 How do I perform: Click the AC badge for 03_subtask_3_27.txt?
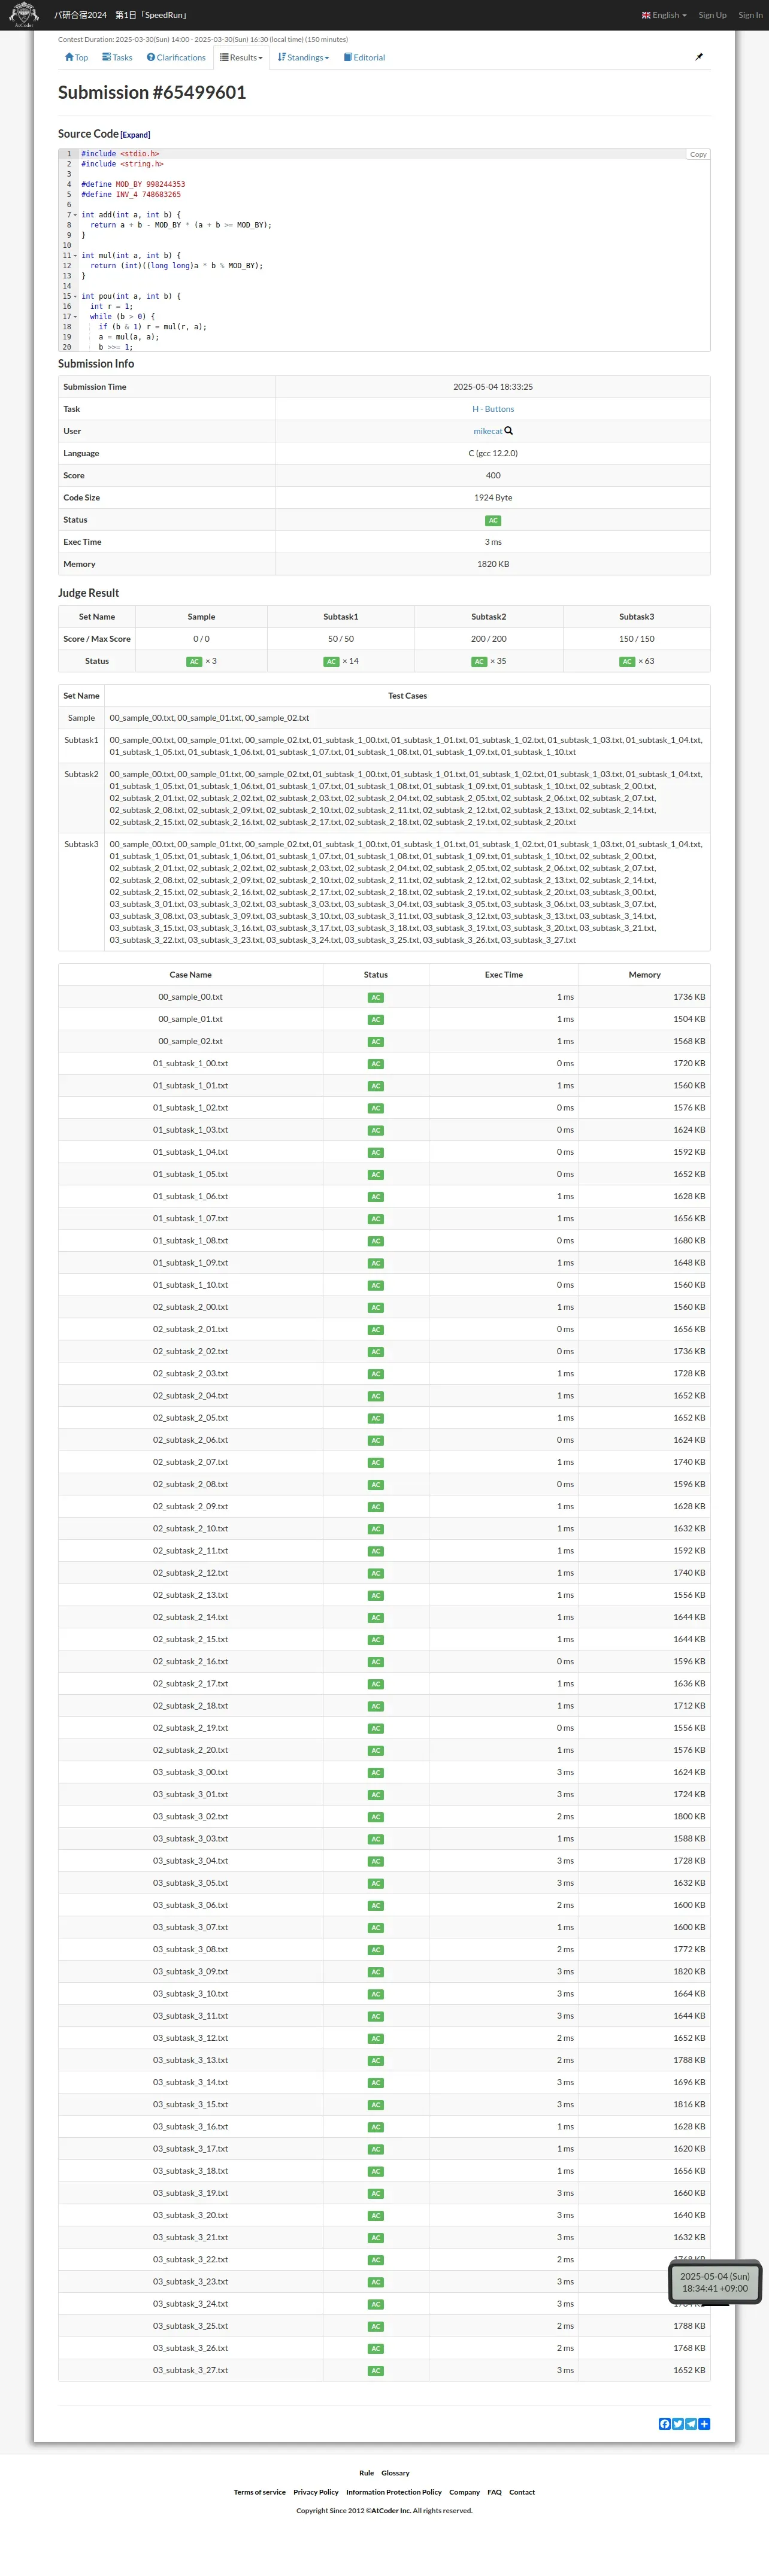376,2371
